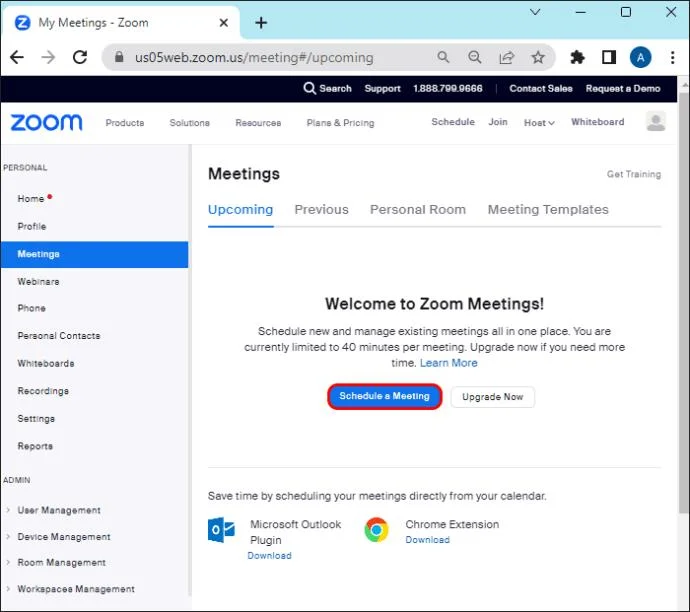Open the Personal Room tab

[418, 209]
